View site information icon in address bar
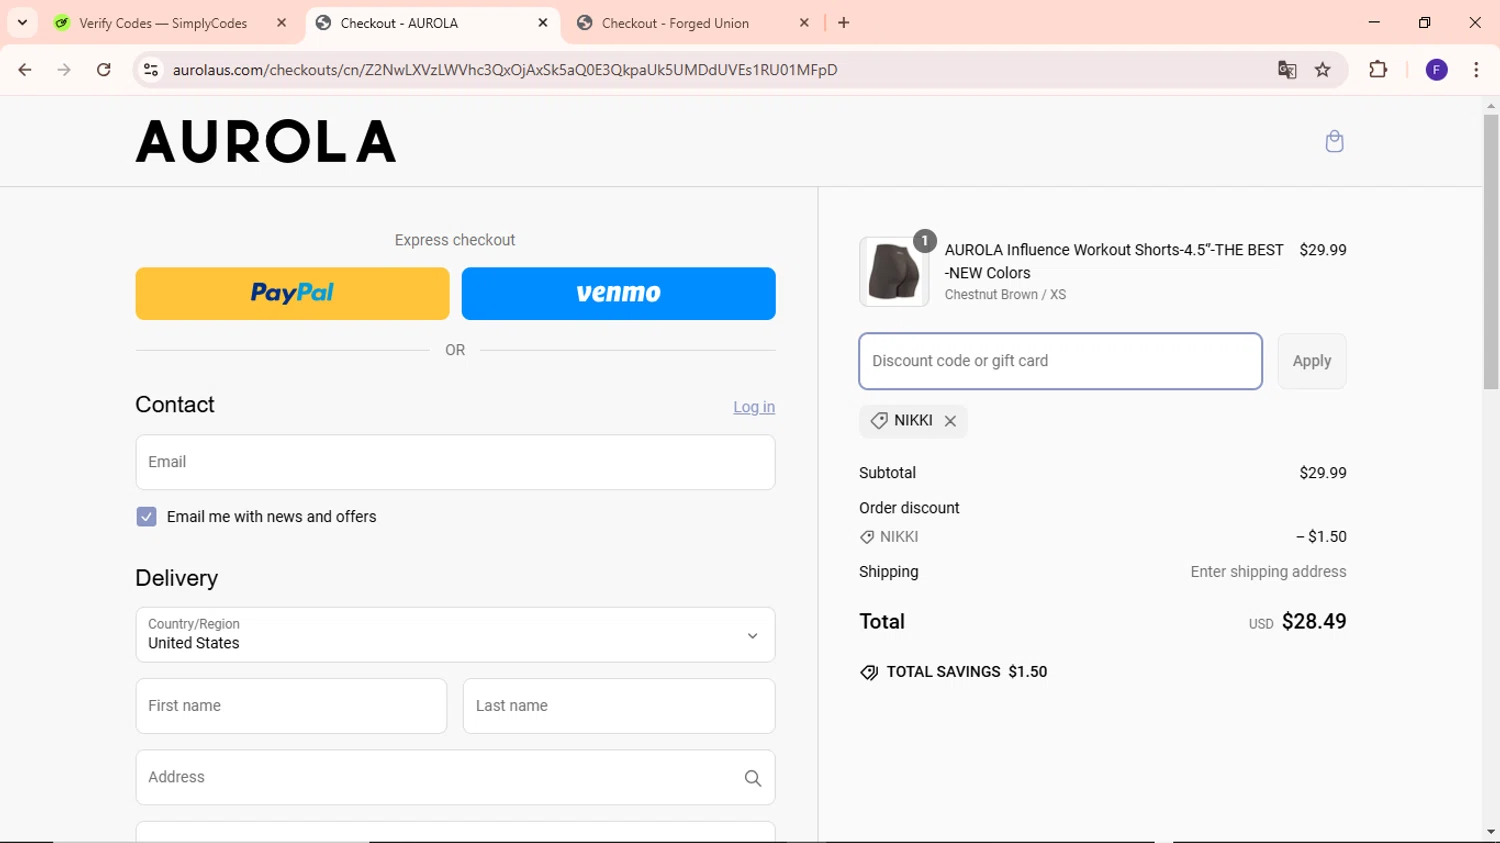The width and height of the screenshot is (1500, 843). coord(151,70)
